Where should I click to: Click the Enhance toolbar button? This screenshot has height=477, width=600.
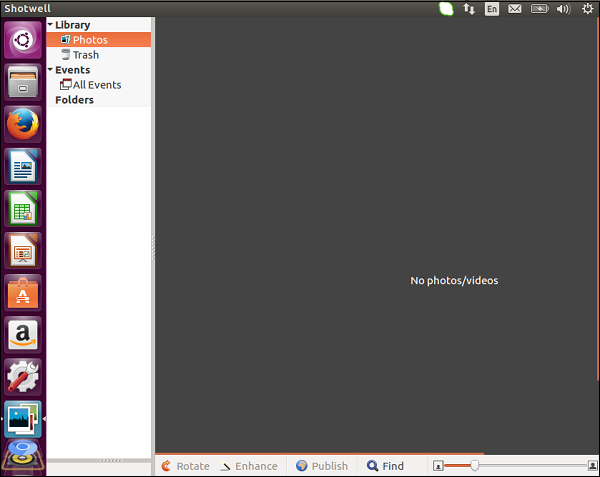249,466
